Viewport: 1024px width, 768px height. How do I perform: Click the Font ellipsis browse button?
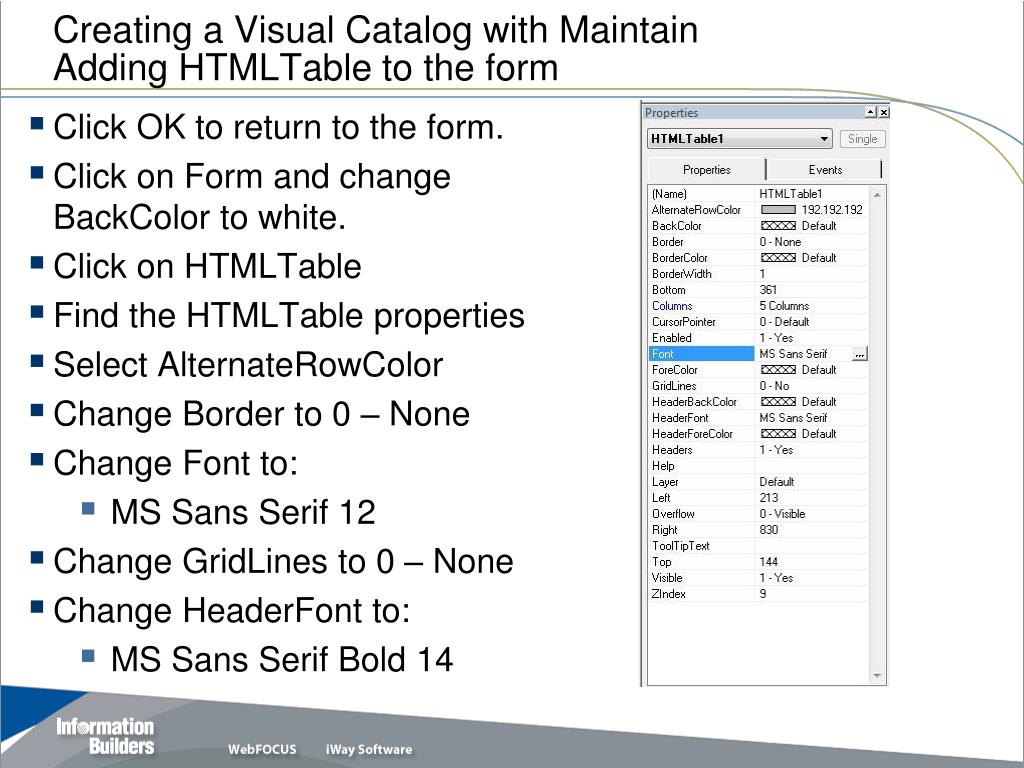(x=859, y=354)
